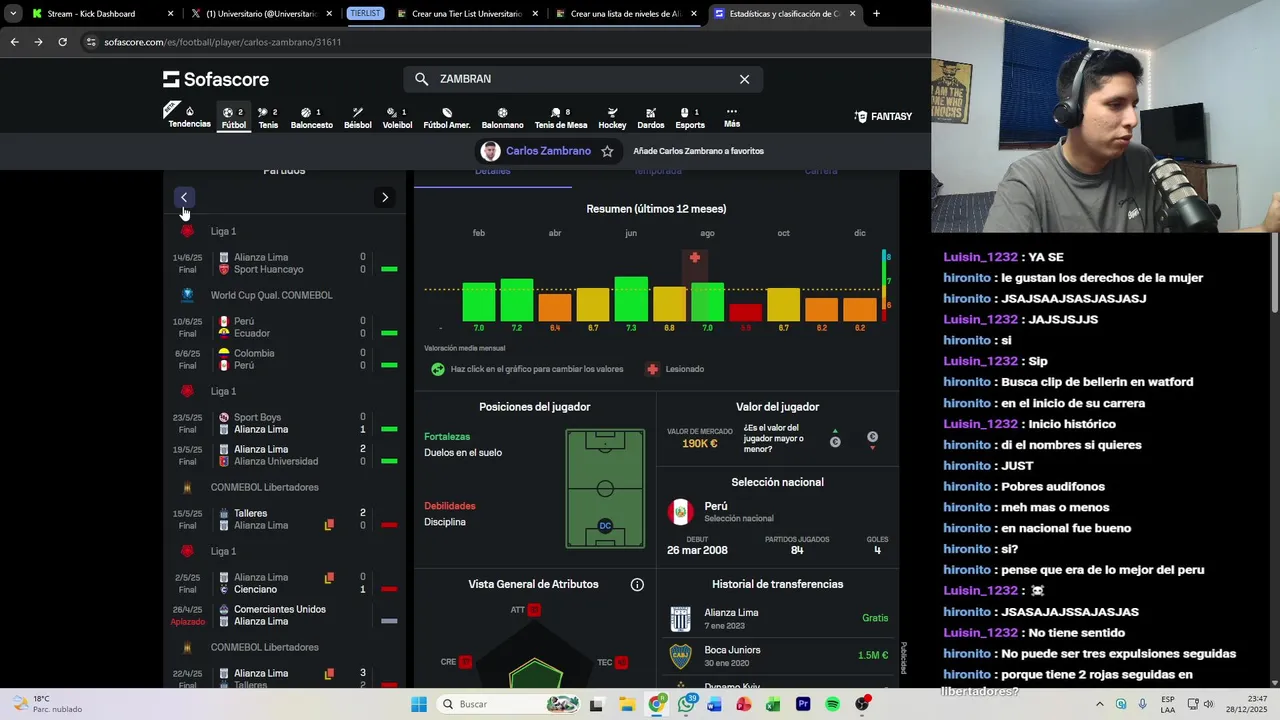Open the Voleibol sport section
This screenshot has height=720, width=1280.
coord(397,117)
